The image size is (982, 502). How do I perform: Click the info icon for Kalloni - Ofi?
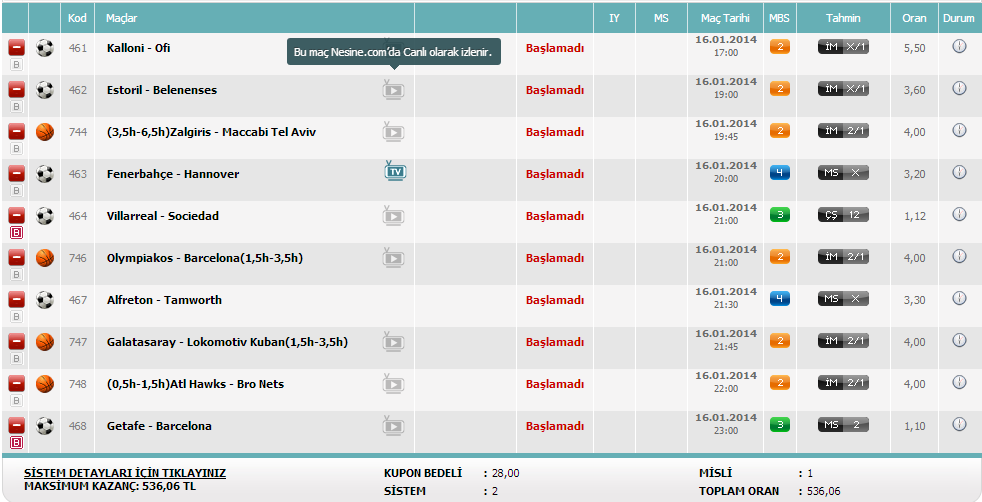coord(959,46)
